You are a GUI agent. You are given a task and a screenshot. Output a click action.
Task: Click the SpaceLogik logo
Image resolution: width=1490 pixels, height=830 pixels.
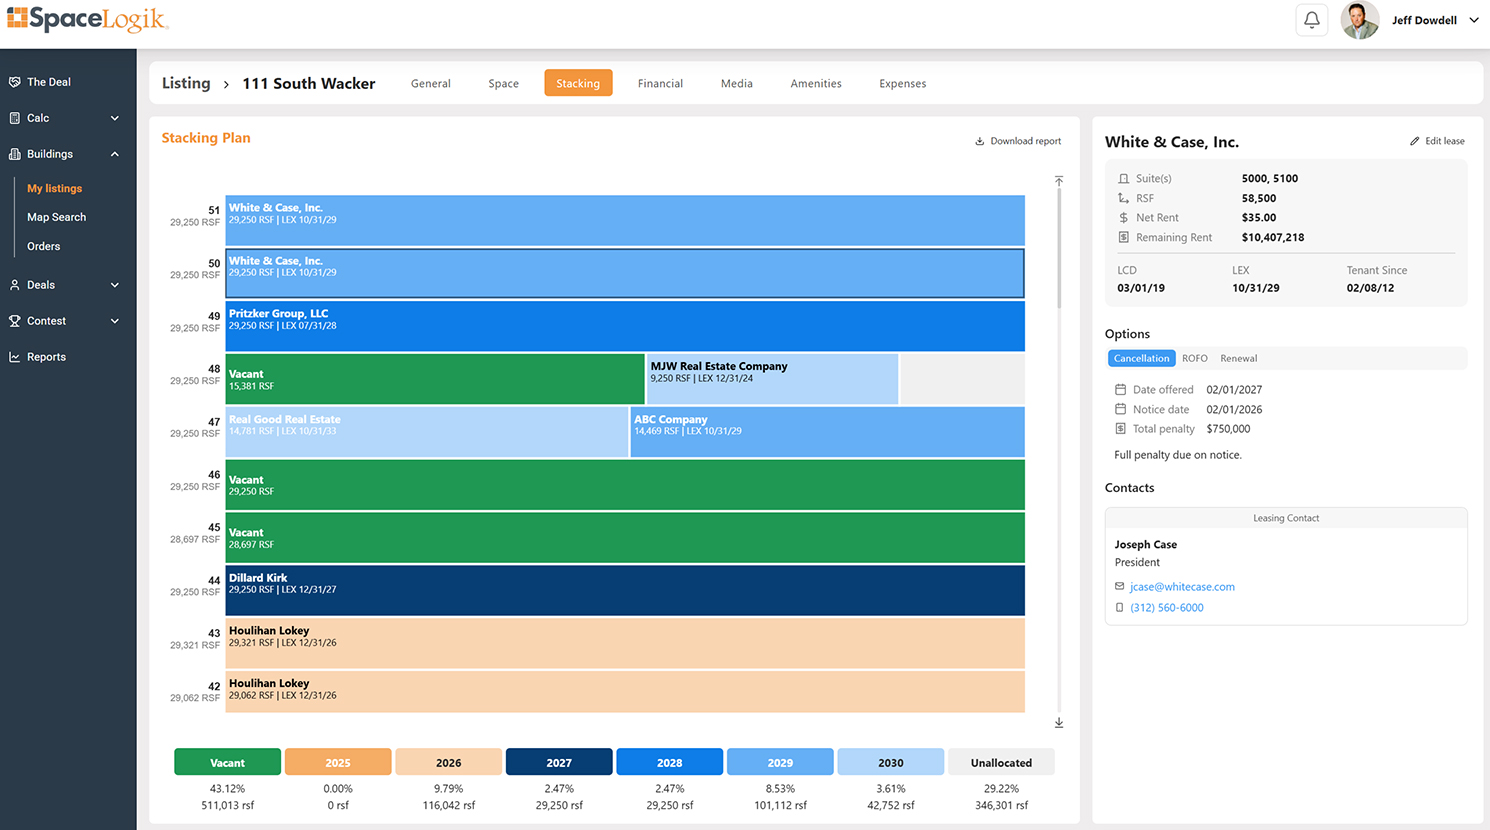coord(87,19)
